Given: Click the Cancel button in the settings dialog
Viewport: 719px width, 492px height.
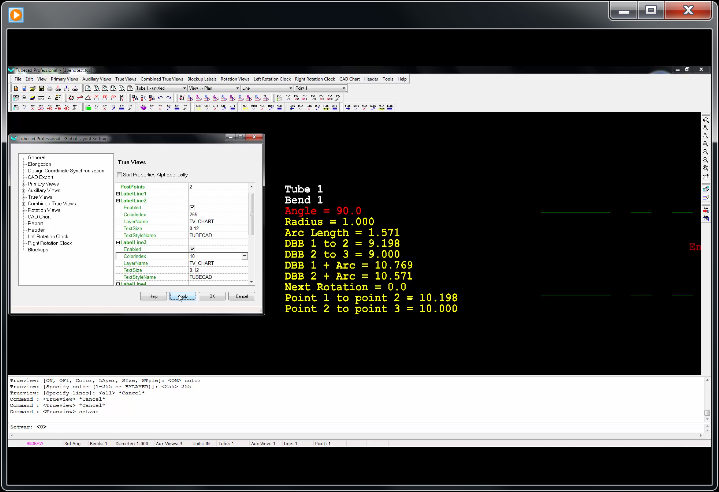Looking at the screenshot, I should (x=242, y=296).
